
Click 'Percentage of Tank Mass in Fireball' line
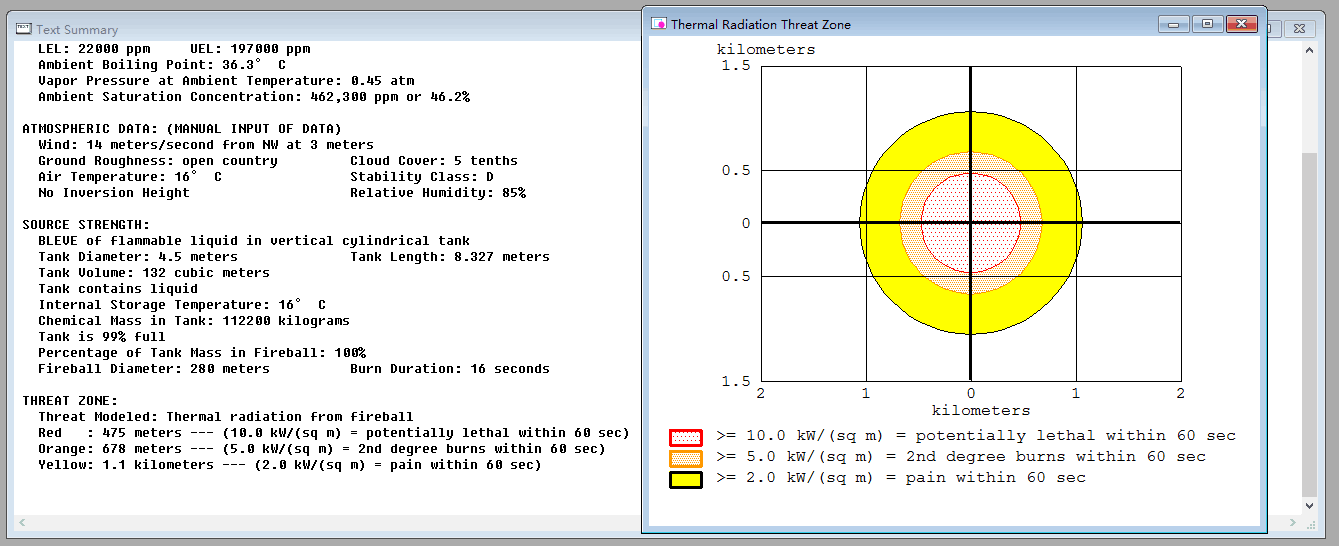(x=202, y=353)
